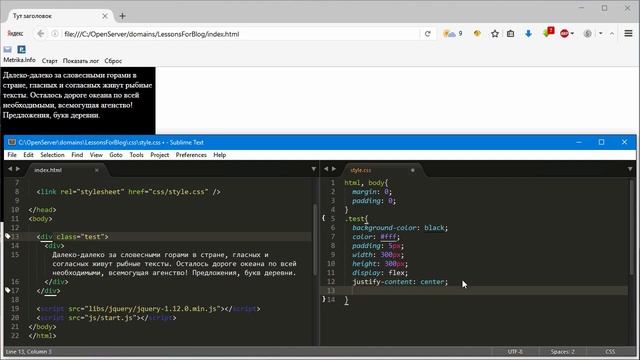Click the bookmark marker on line 17
The height and width of the screenshot is (360, 640).
(x=7, y=290)
